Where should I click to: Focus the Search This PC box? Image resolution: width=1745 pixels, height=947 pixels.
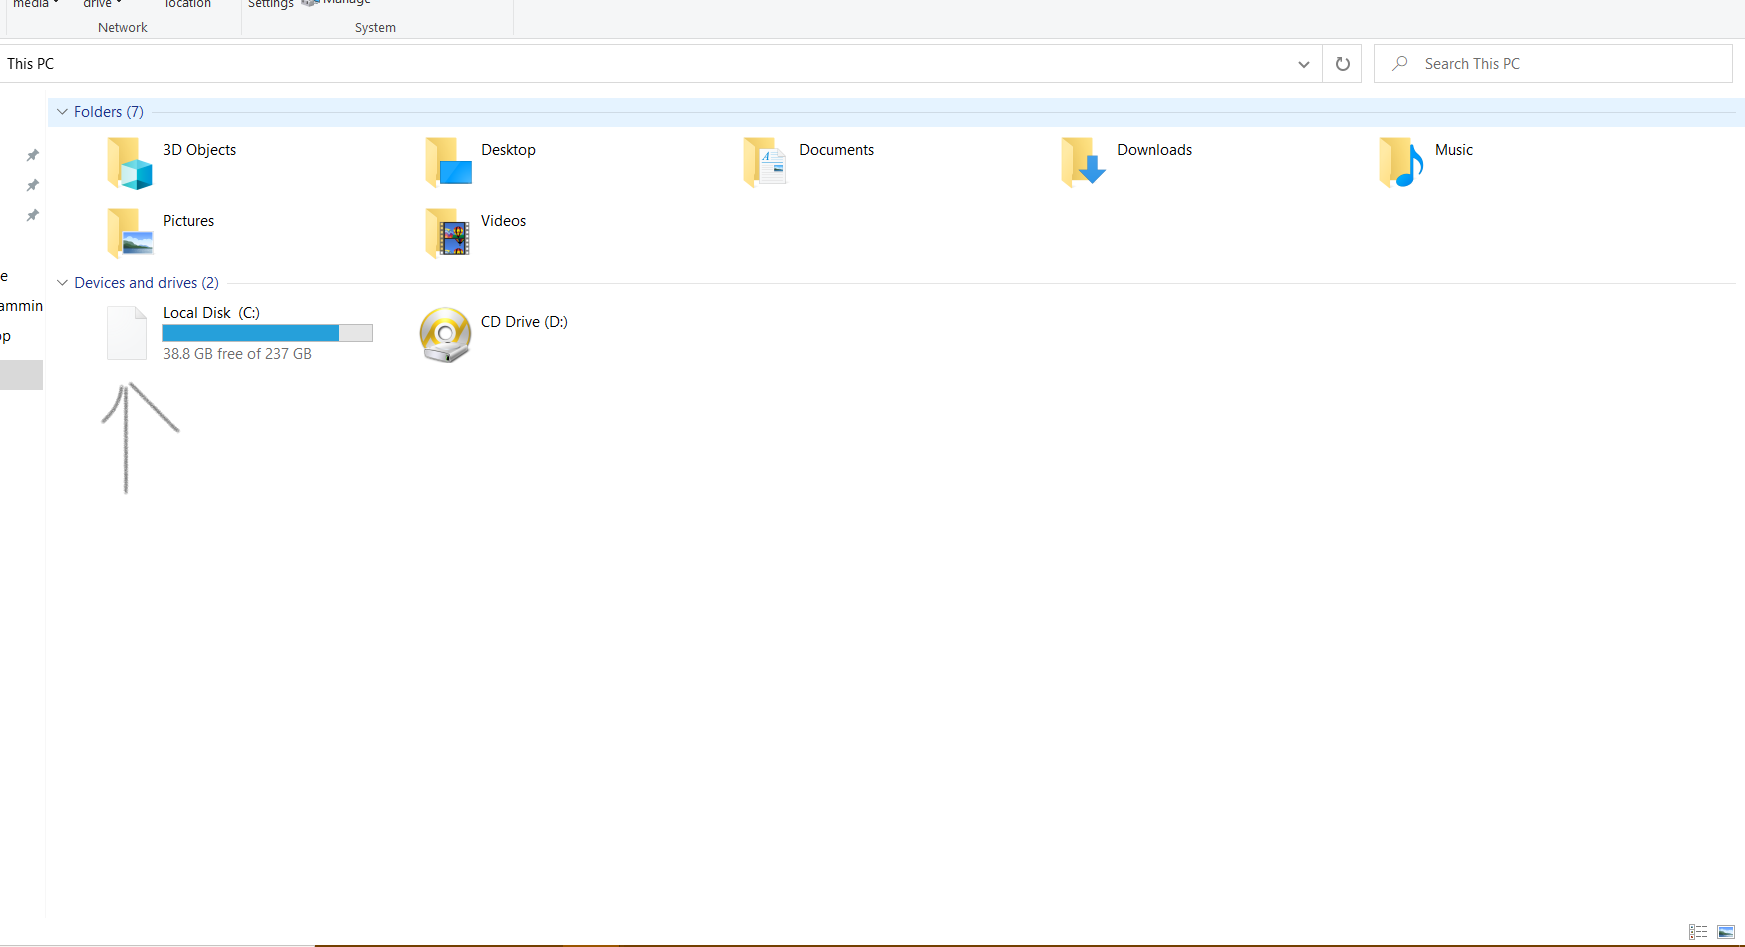(1553, 64)
